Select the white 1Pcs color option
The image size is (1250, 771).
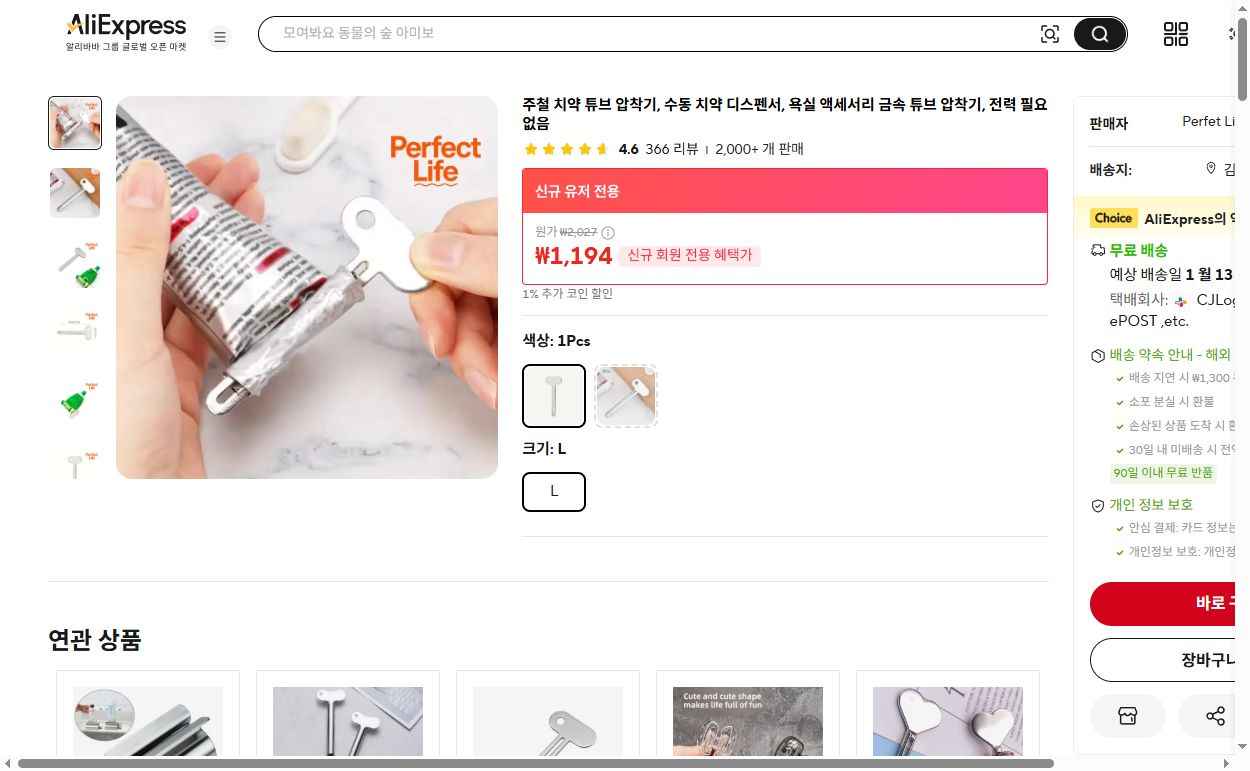coord(553,395)
